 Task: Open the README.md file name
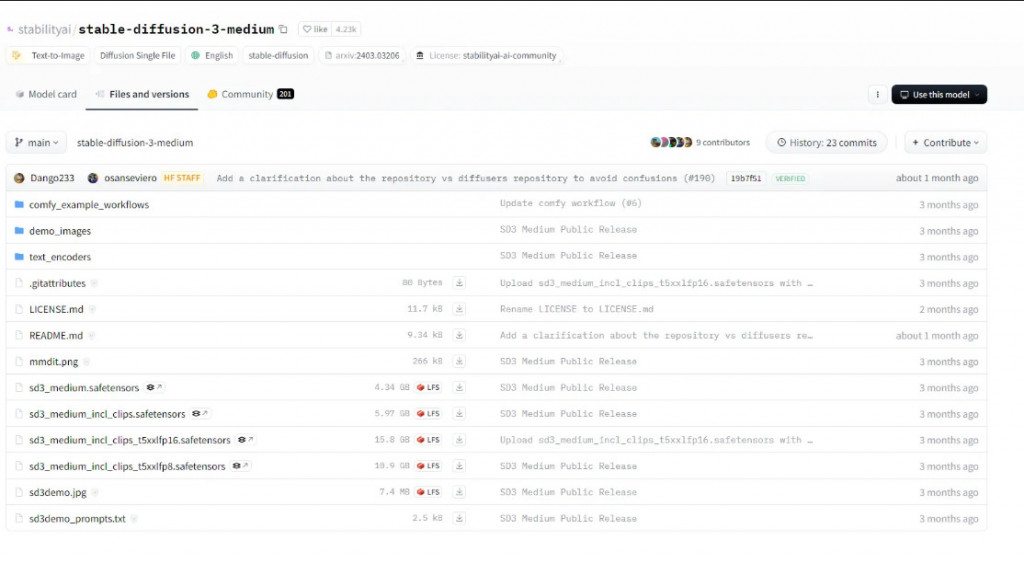(56, 335)
